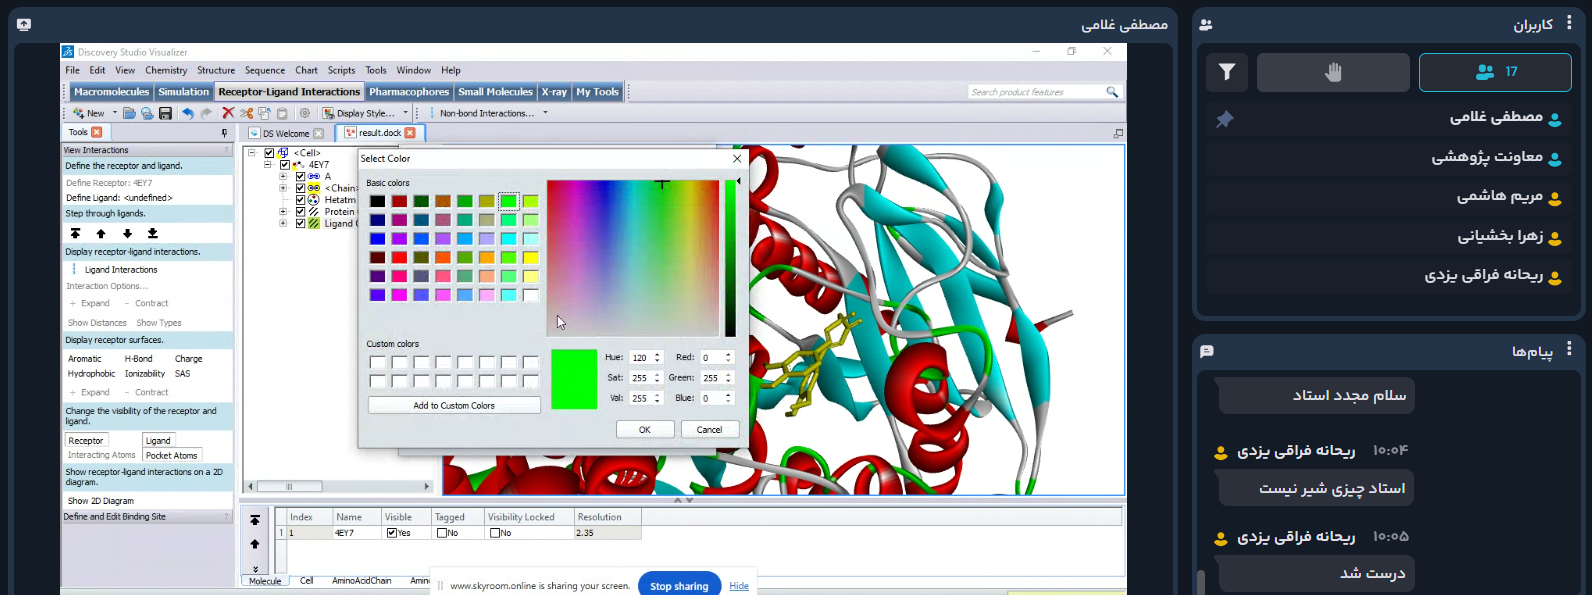1592x596 pixels.
Task: Click the red X Delete icon
Action: coord(228,114)
